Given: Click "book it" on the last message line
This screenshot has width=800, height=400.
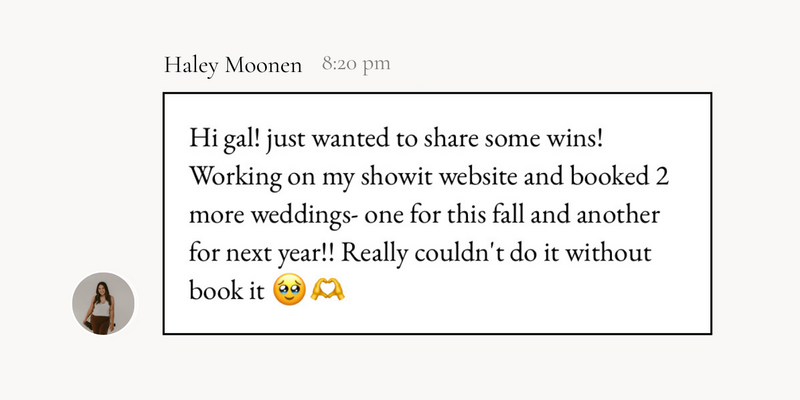Looking at the screenshot, I should tap(227, 290).
